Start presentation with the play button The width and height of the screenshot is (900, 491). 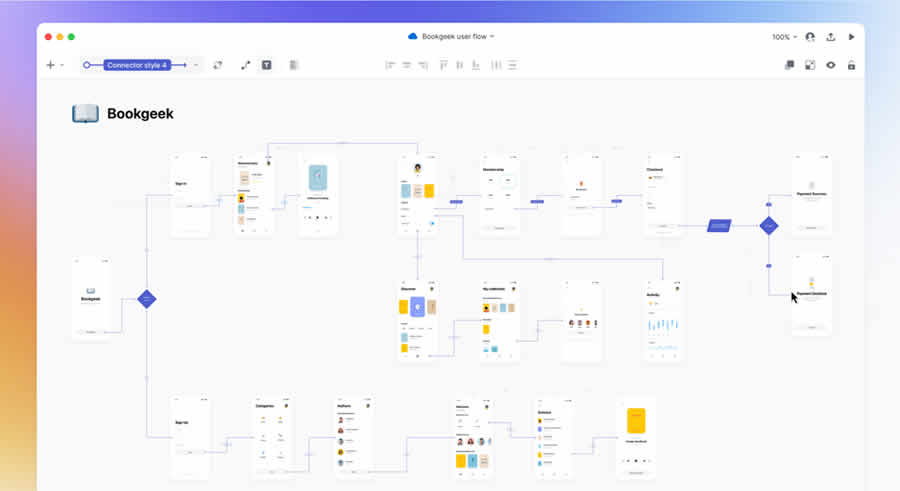[851, 37]
